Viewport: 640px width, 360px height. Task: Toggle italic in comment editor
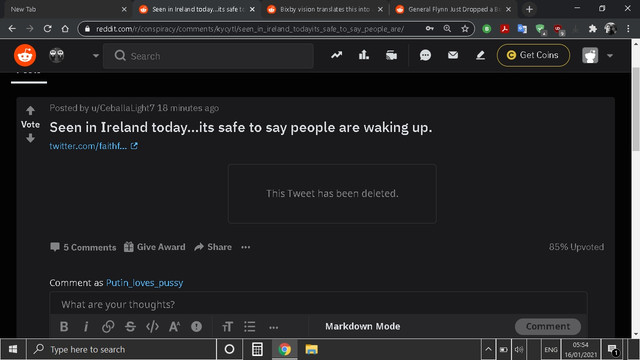(86, 327)
